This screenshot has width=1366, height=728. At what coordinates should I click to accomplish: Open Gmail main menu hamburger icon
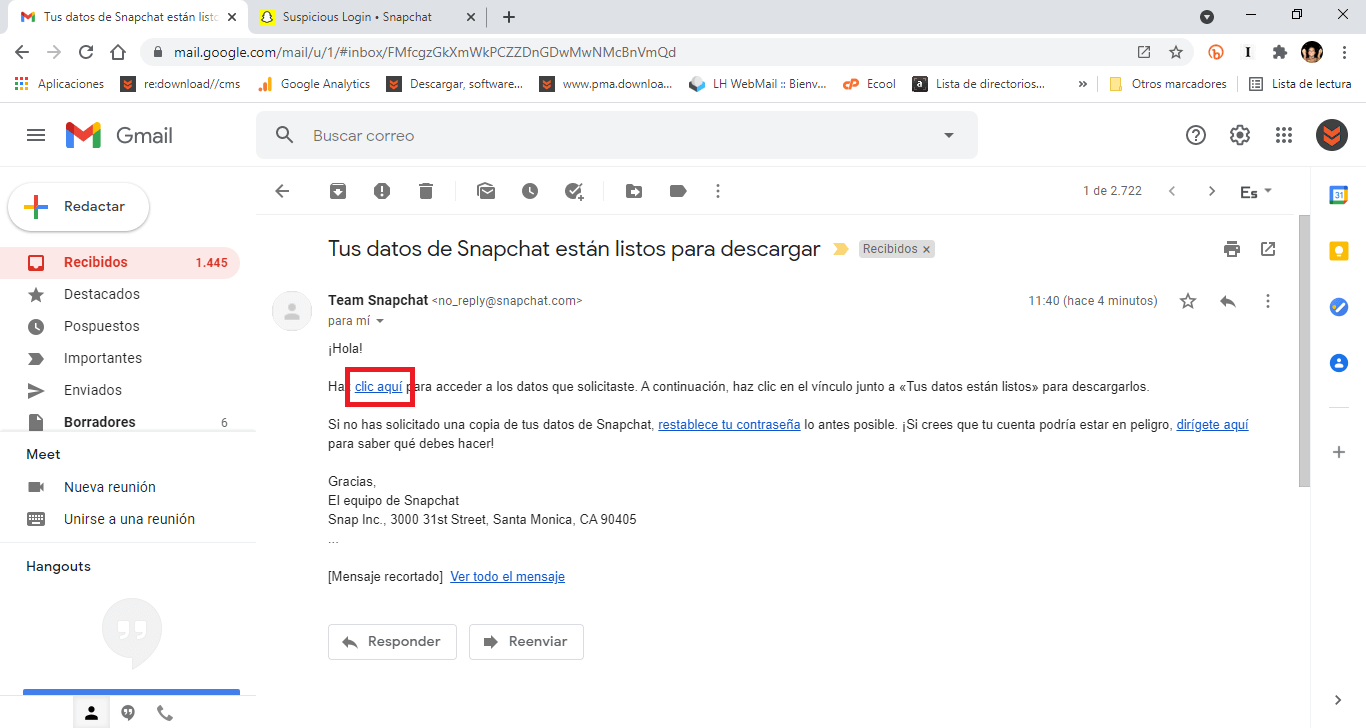36,135
